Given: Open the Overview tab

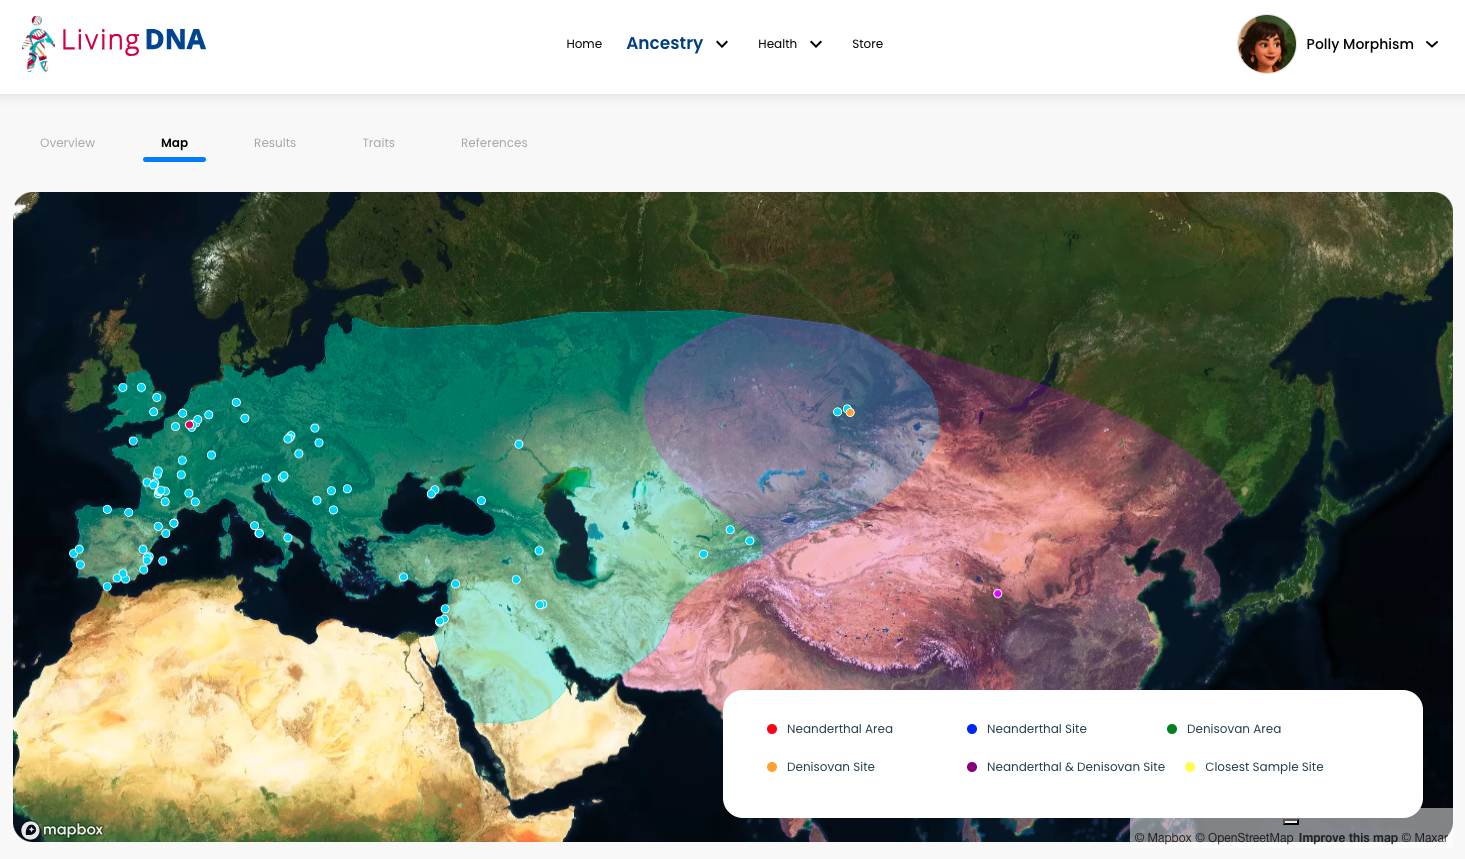Looking at the screenshot, I should (67, 143).
